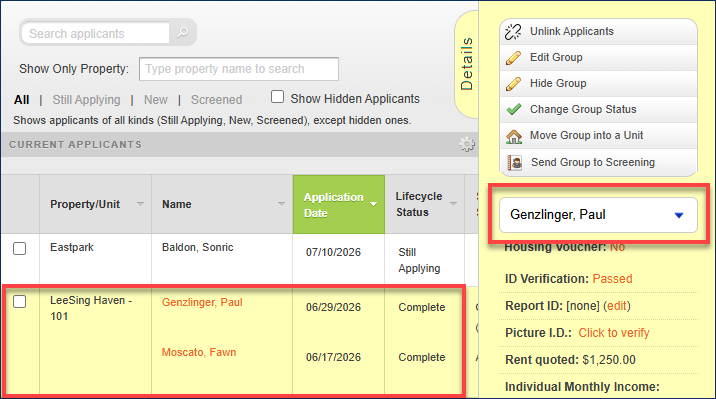
Task: Switch to Still Applying filter
Action: click(86, 100)
